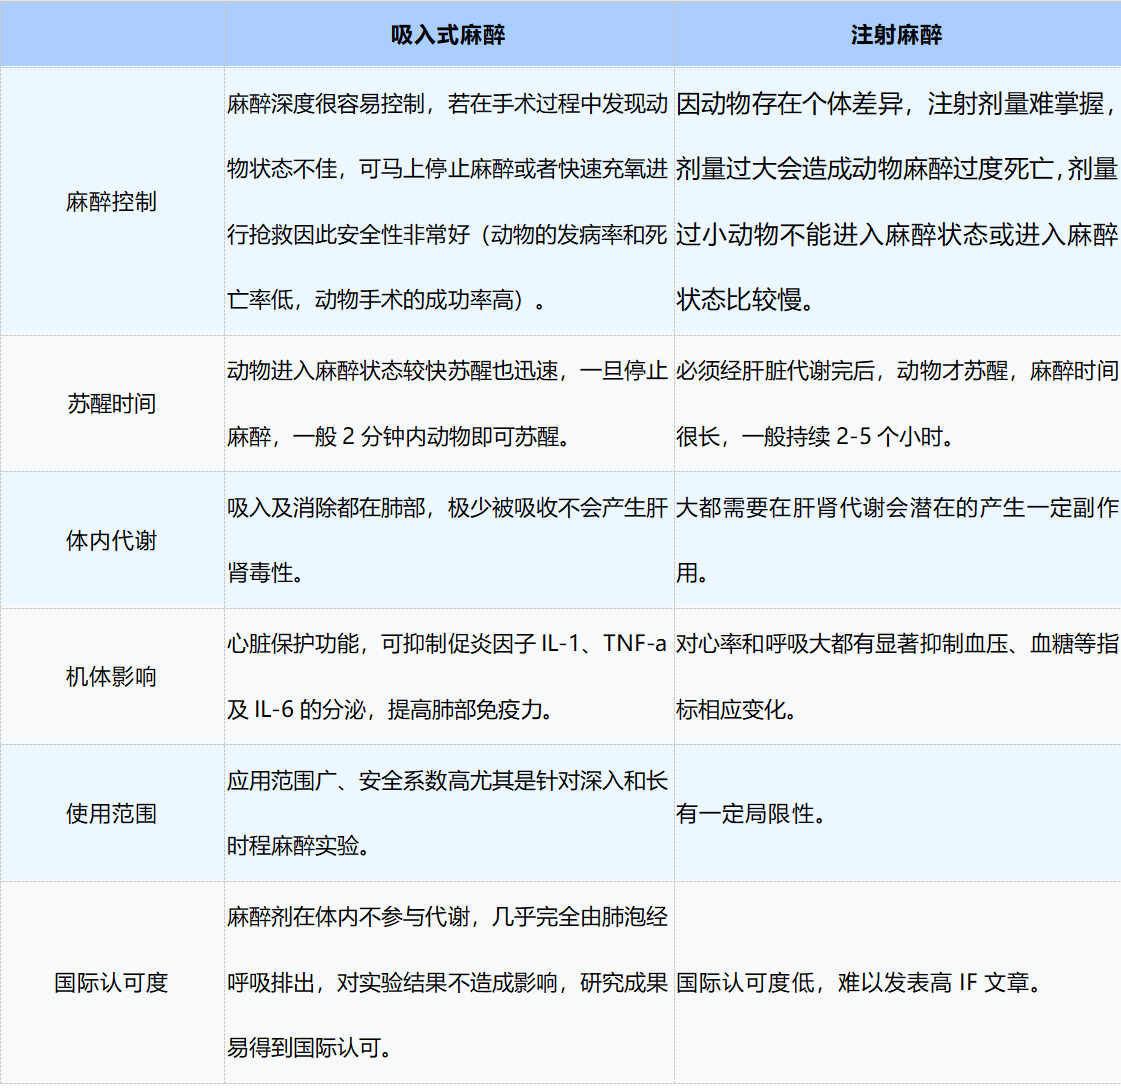Select the 吸入式麻醉 column header
The width and height of the screenshot is (1121, 1088).
(447, 33)
